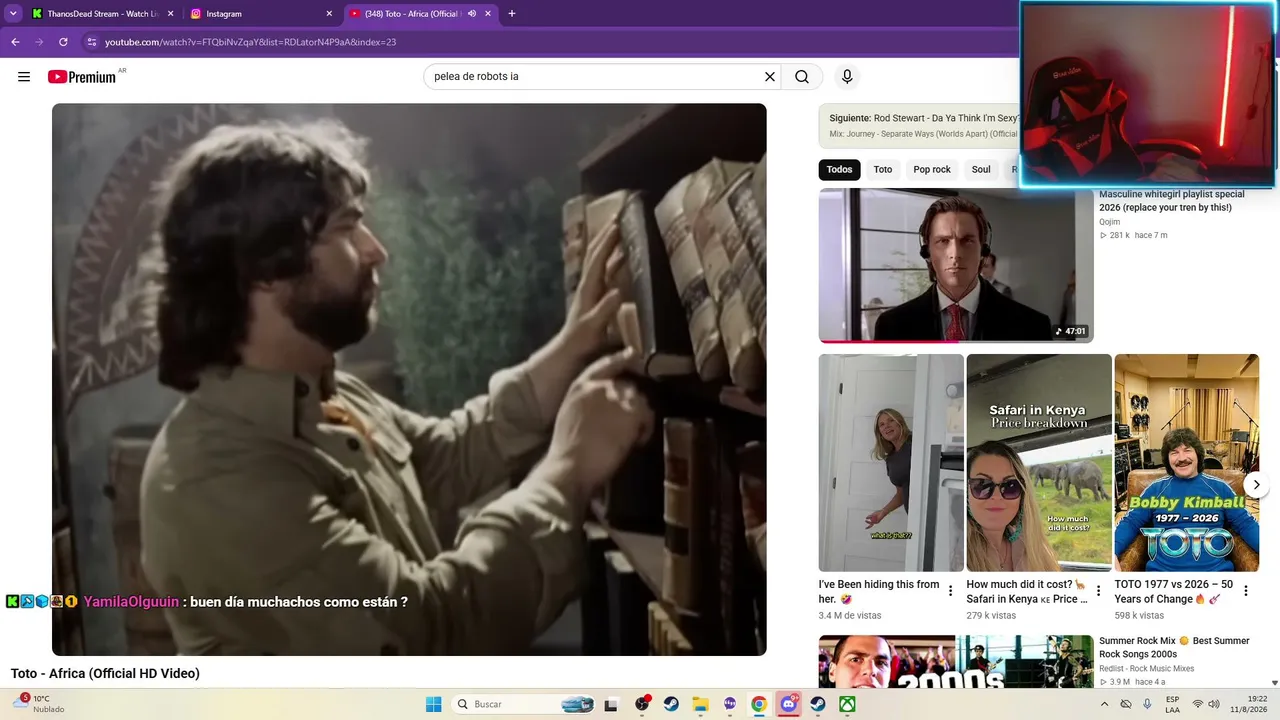Open Xbox app from taskbar

[847, 704]
